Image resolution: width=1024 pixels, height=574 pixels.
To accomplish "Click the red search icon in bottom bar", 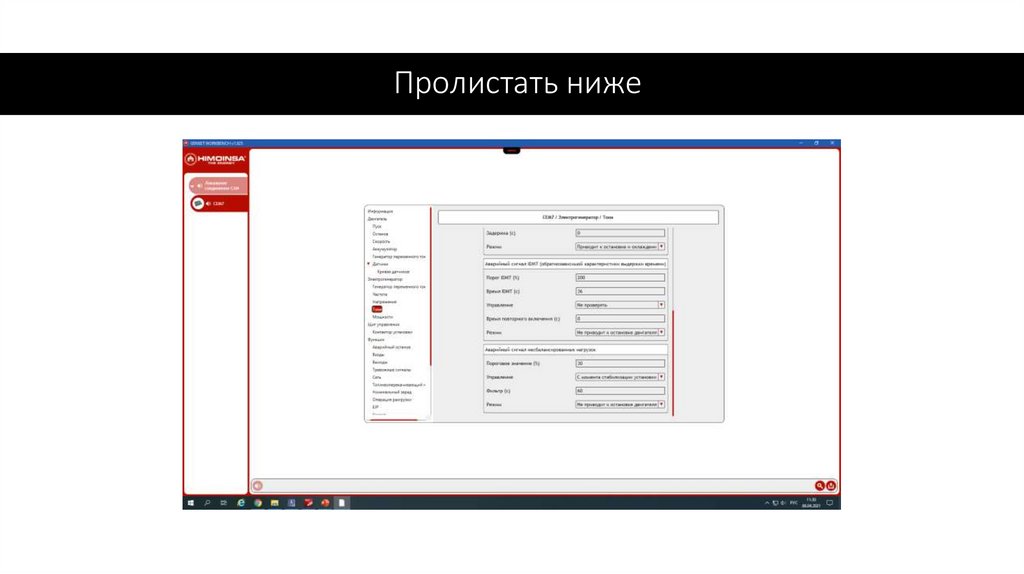I will point(820,486).
